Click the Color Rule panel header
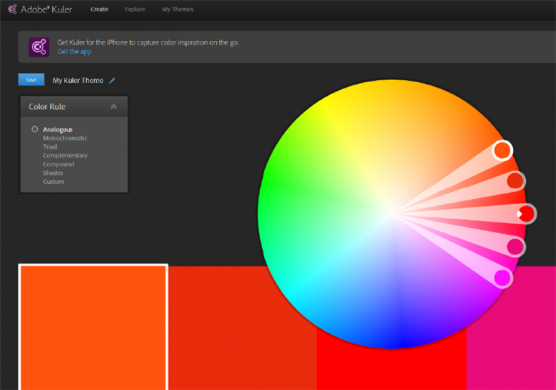 tap(74, 106)
